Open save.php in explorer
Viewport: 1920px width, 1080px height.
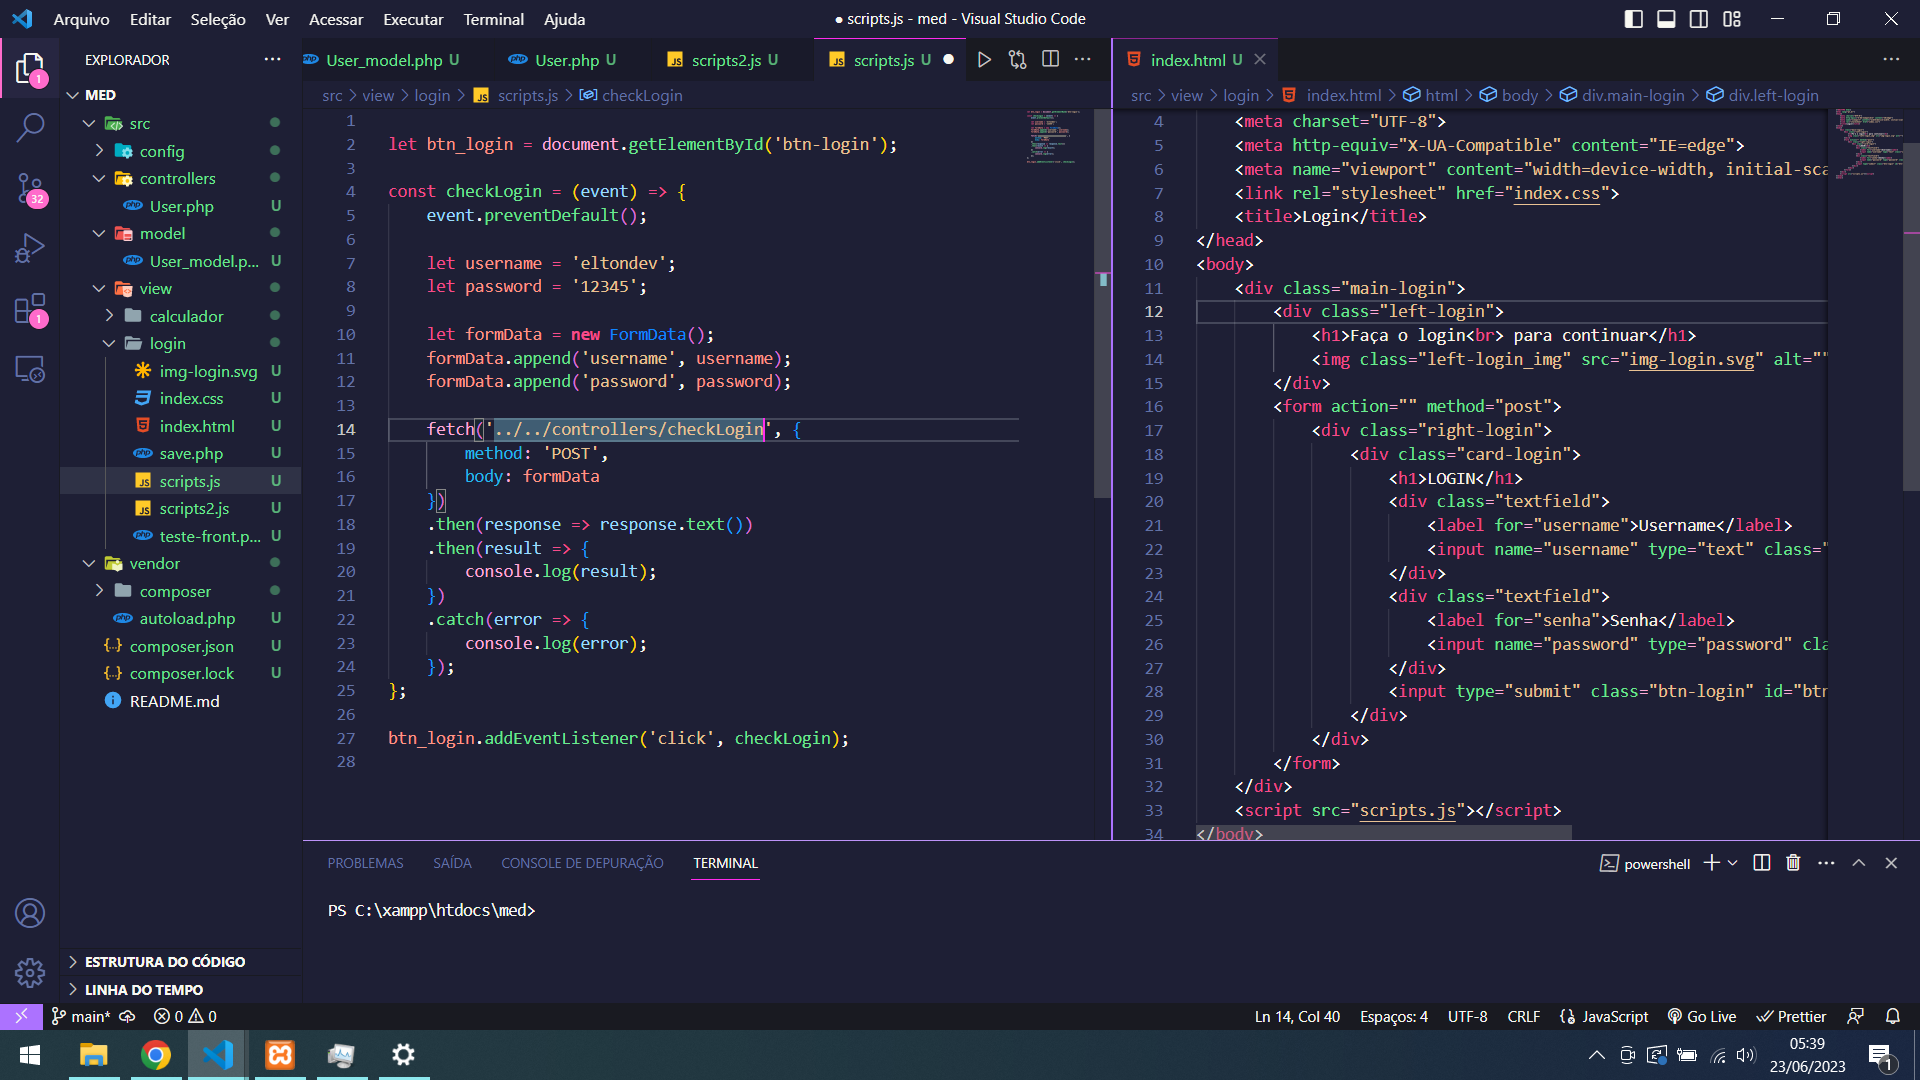180,453
